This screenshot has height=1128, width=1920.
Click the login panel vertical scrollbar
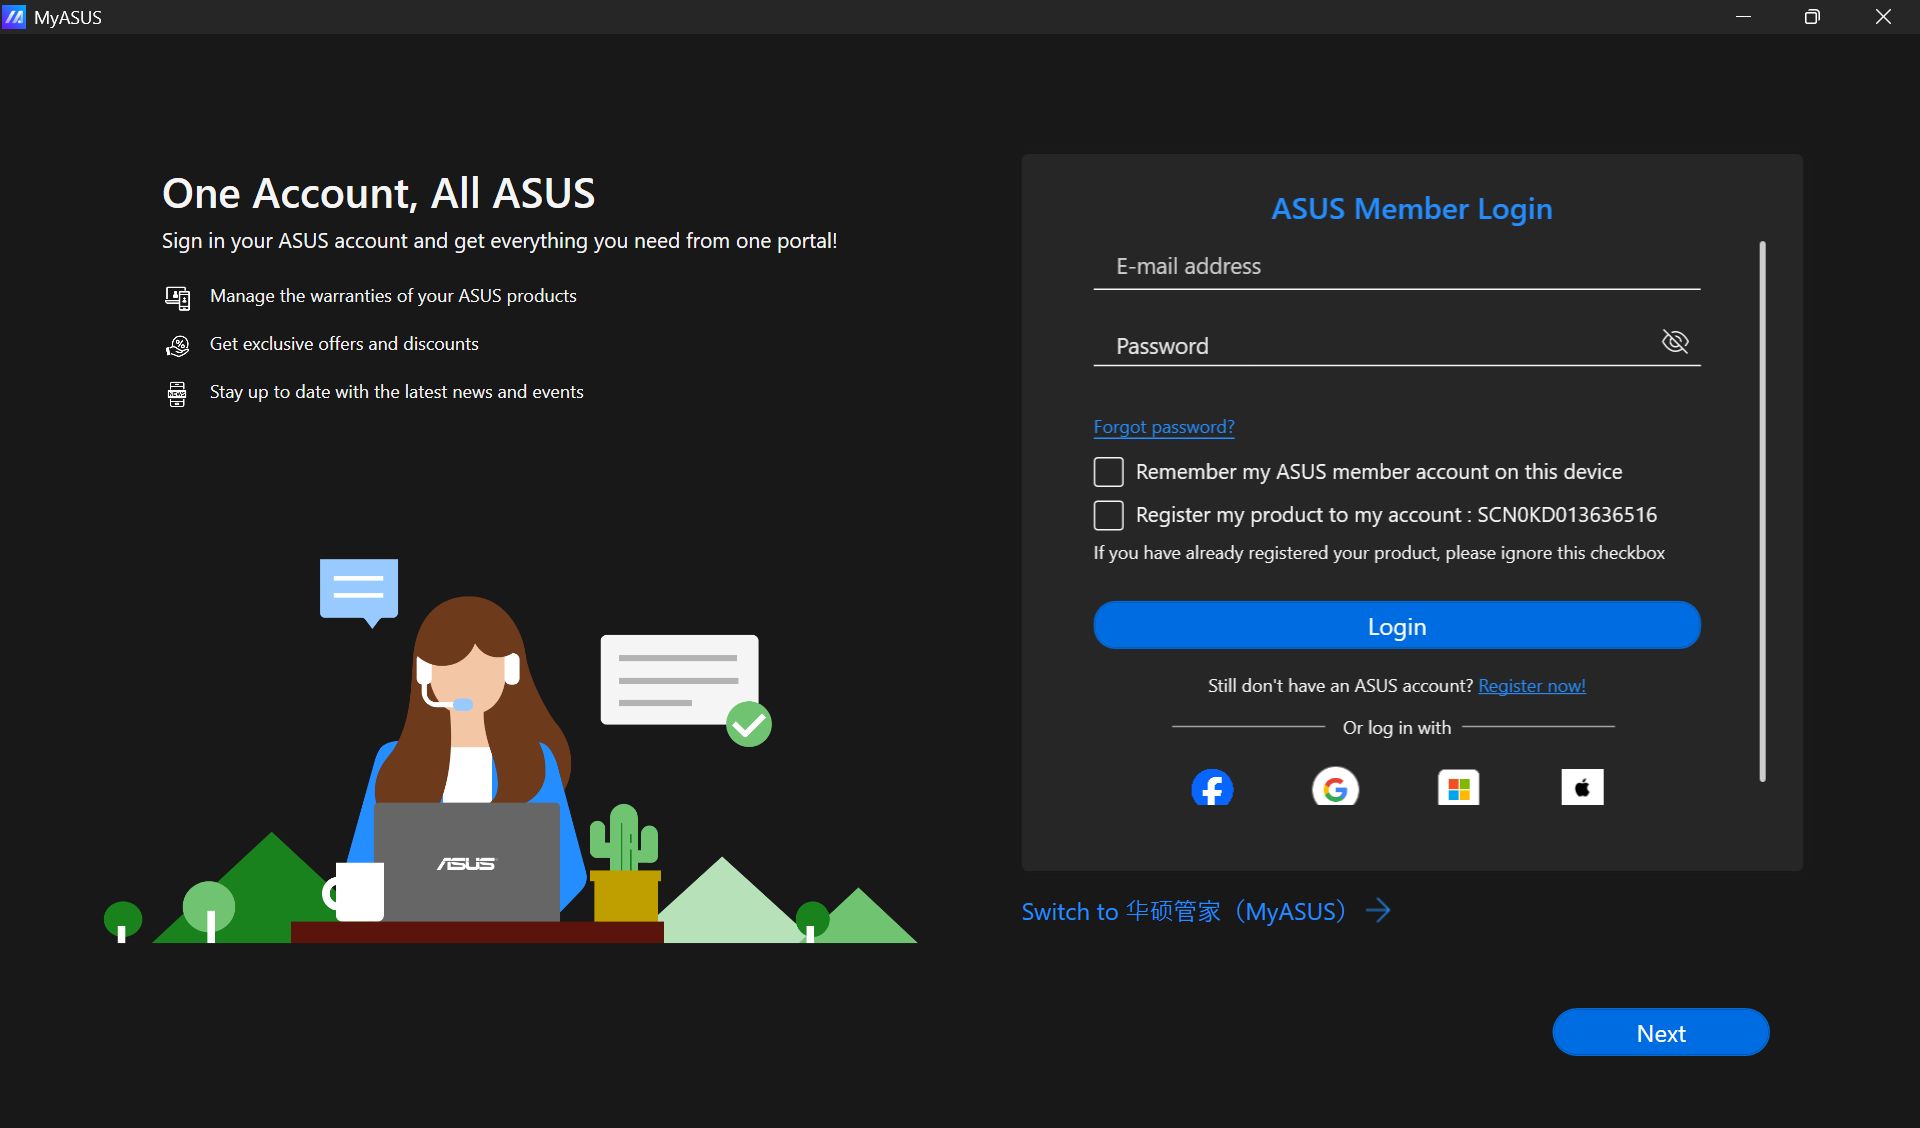pos(1762,510)
